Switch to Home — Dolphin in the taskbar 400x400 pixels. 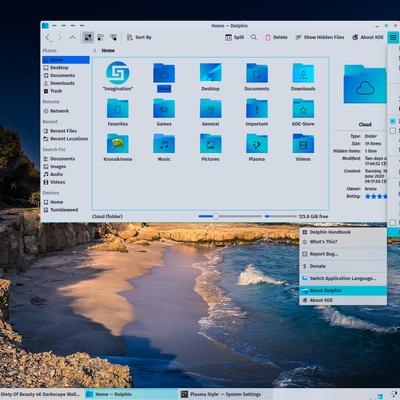(132, 394)
